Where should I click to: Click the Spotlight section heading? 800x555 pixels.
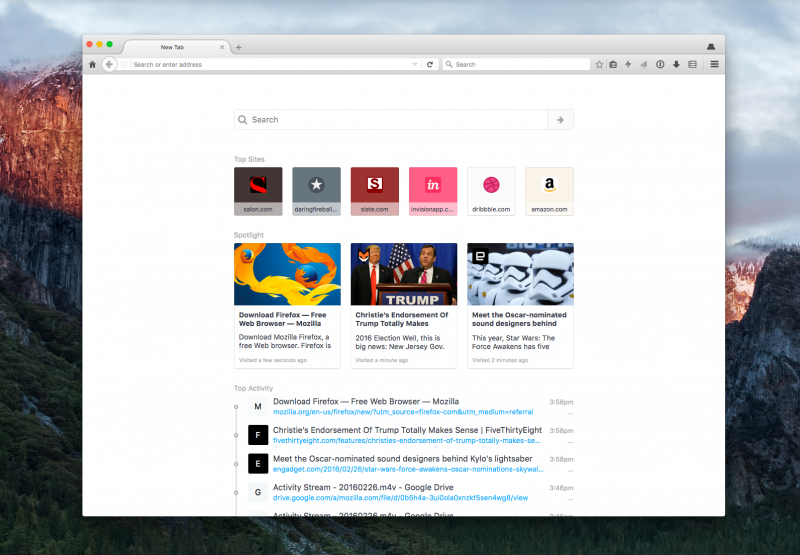coord(248,235)
